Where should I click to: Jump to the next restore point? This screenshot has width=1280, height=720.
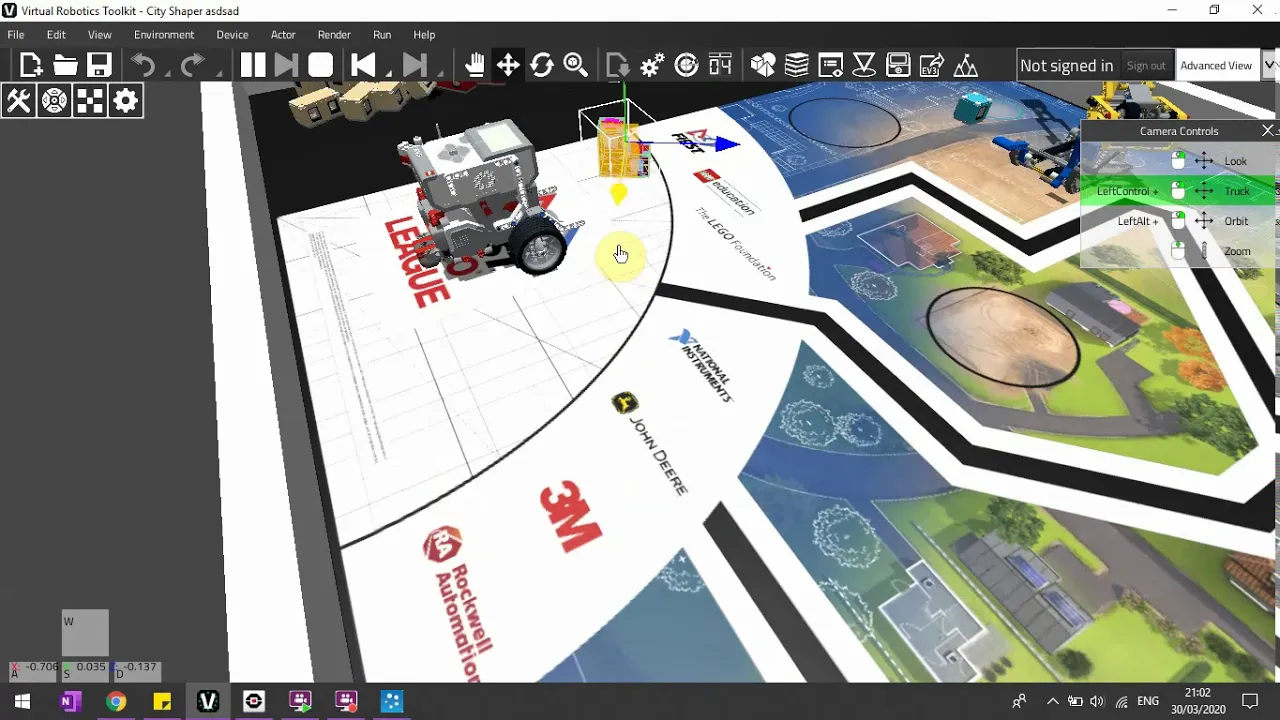click(413, 66)
